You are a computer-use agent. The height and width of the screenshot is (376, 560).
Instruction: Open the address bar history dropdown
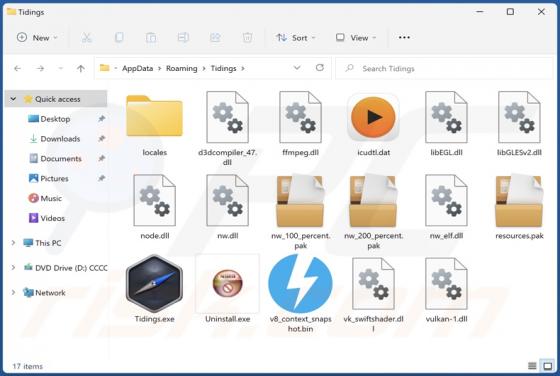[297, 68]
